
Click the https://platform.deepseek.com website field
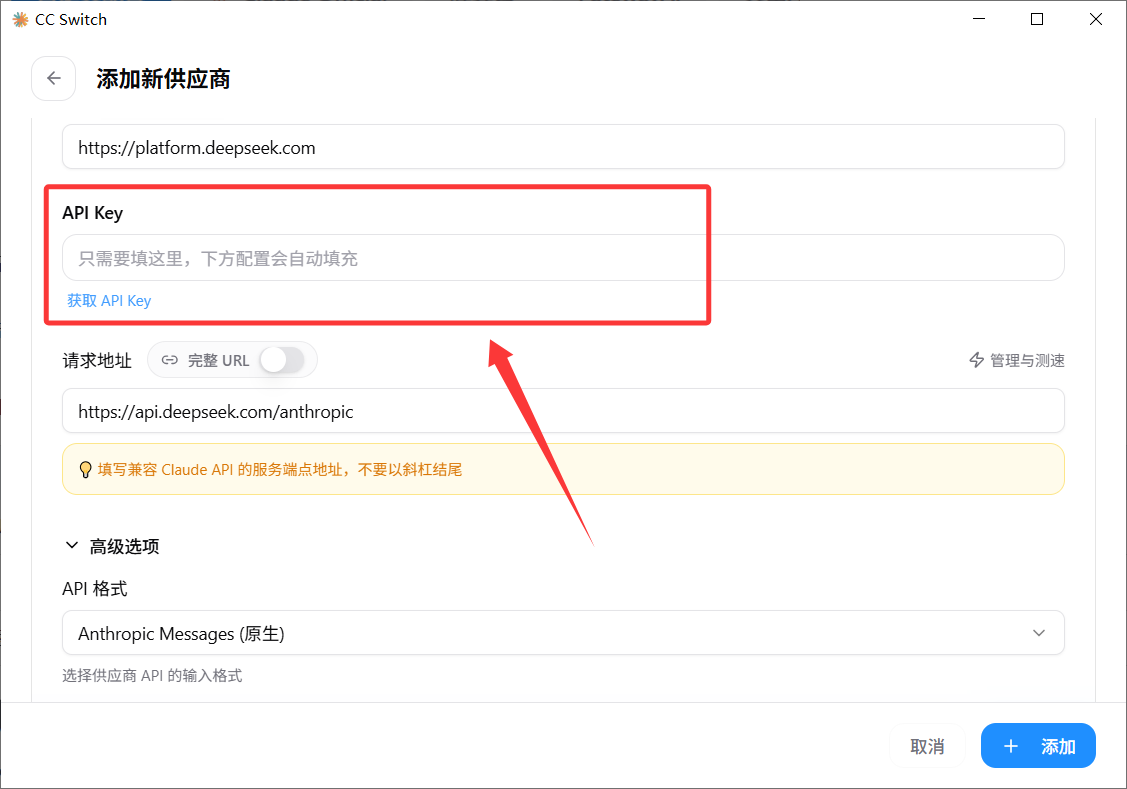point(563,147)
